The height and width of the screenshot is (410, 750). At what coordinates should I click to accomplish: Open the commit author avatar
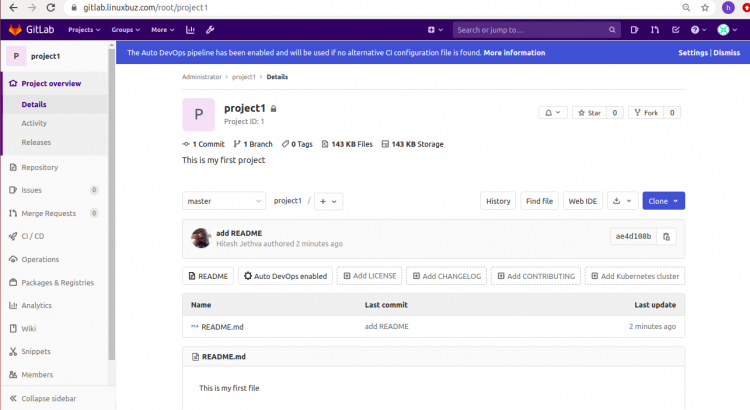[x=201, y=238]
